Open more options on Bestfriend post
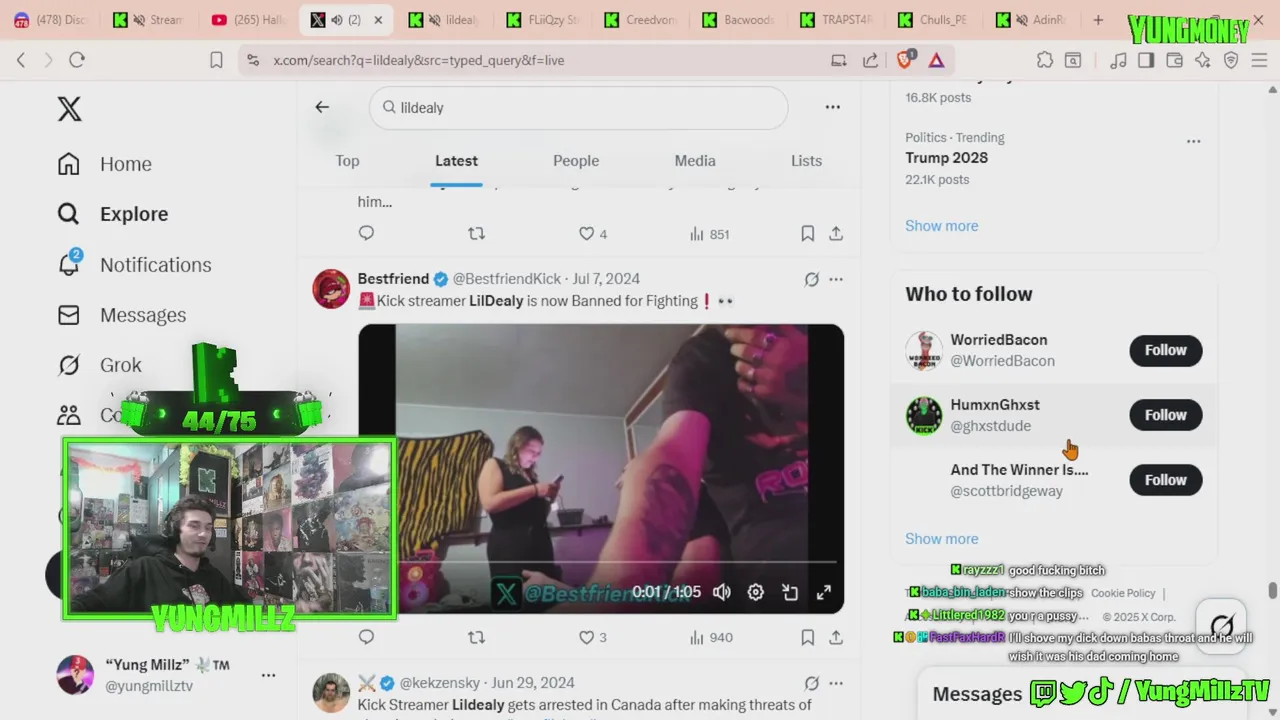This screenshot has width=1280, height=720. (836, 279)
